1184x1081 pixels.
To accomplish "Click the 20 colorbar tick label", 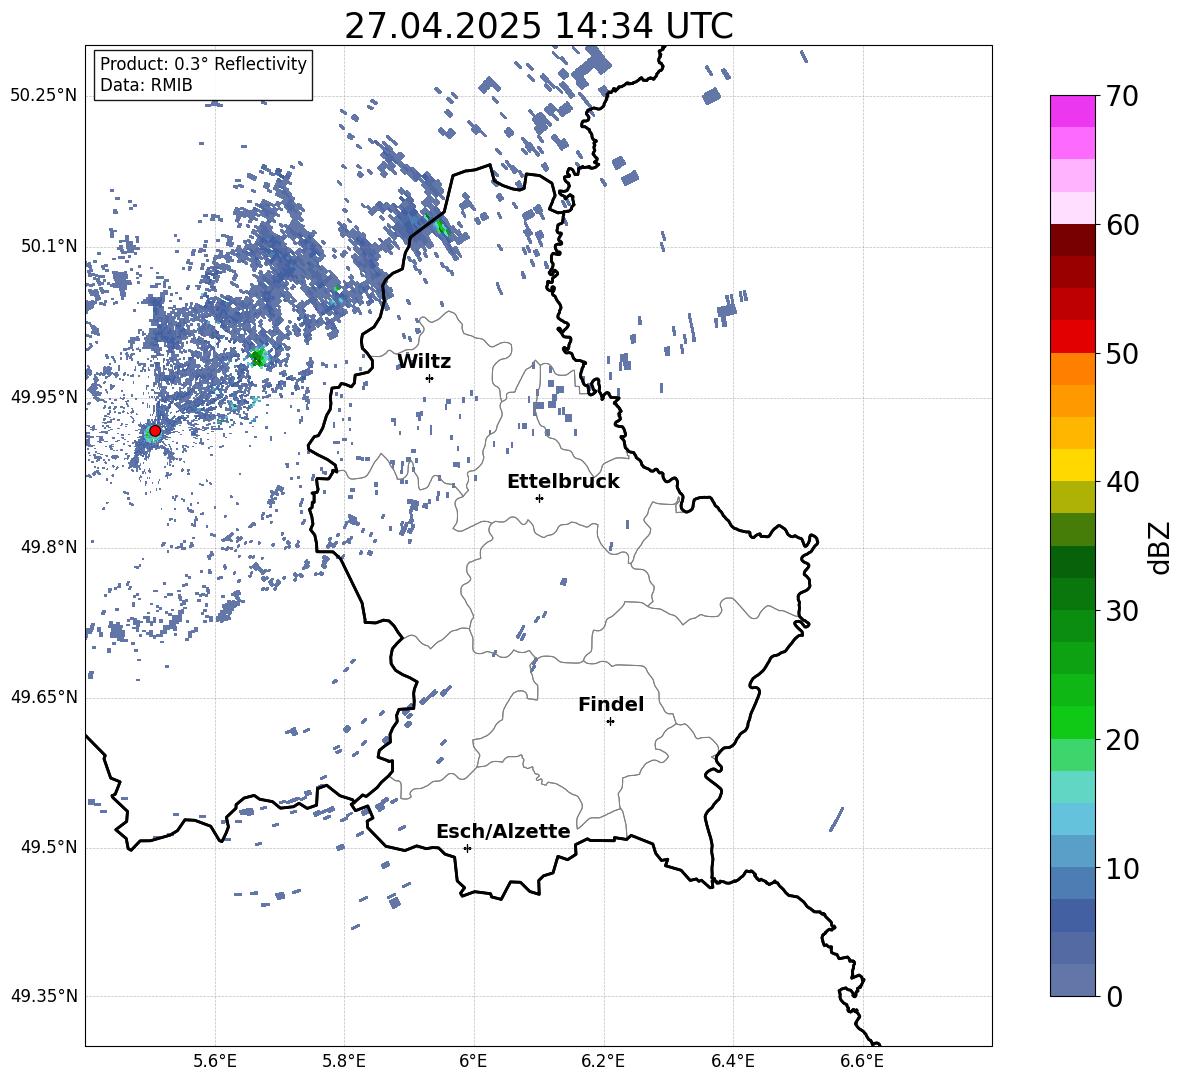I will [1123, 740].
